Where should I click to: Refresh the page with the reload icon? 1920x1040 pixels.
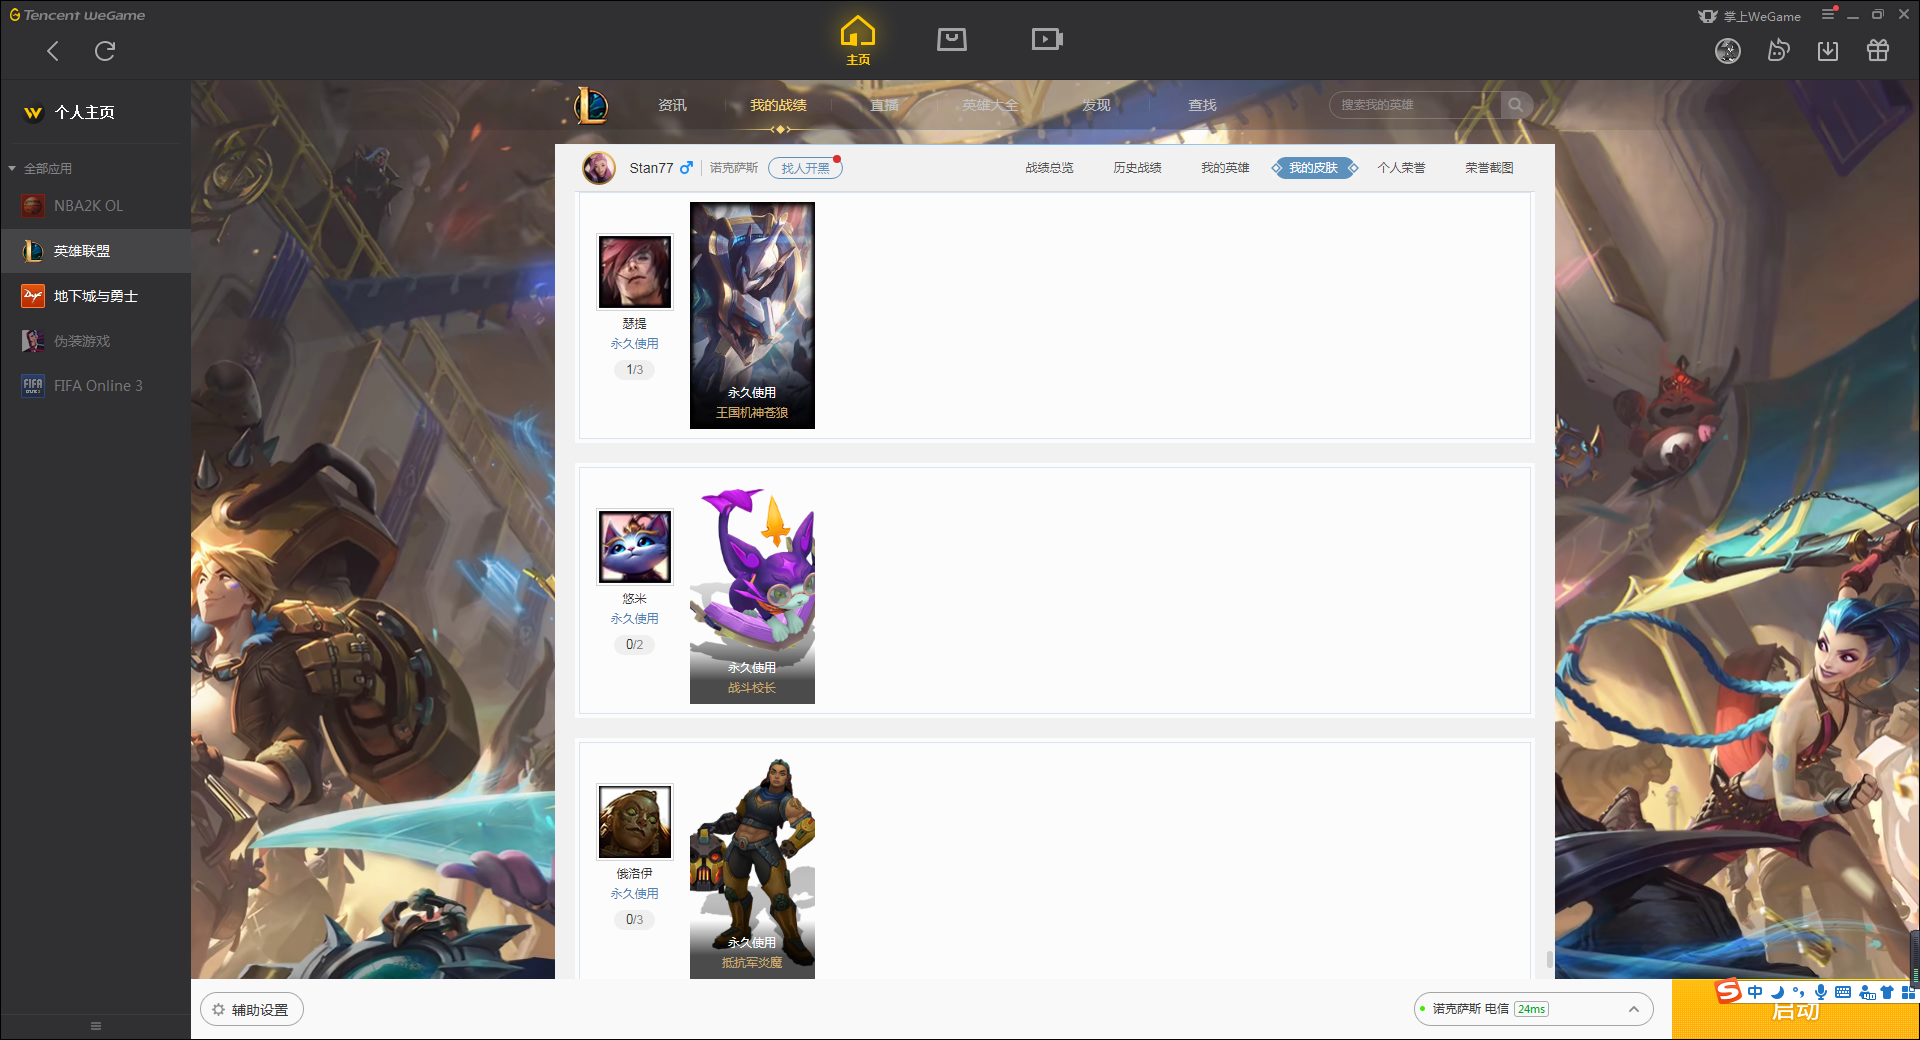[105, 51]
